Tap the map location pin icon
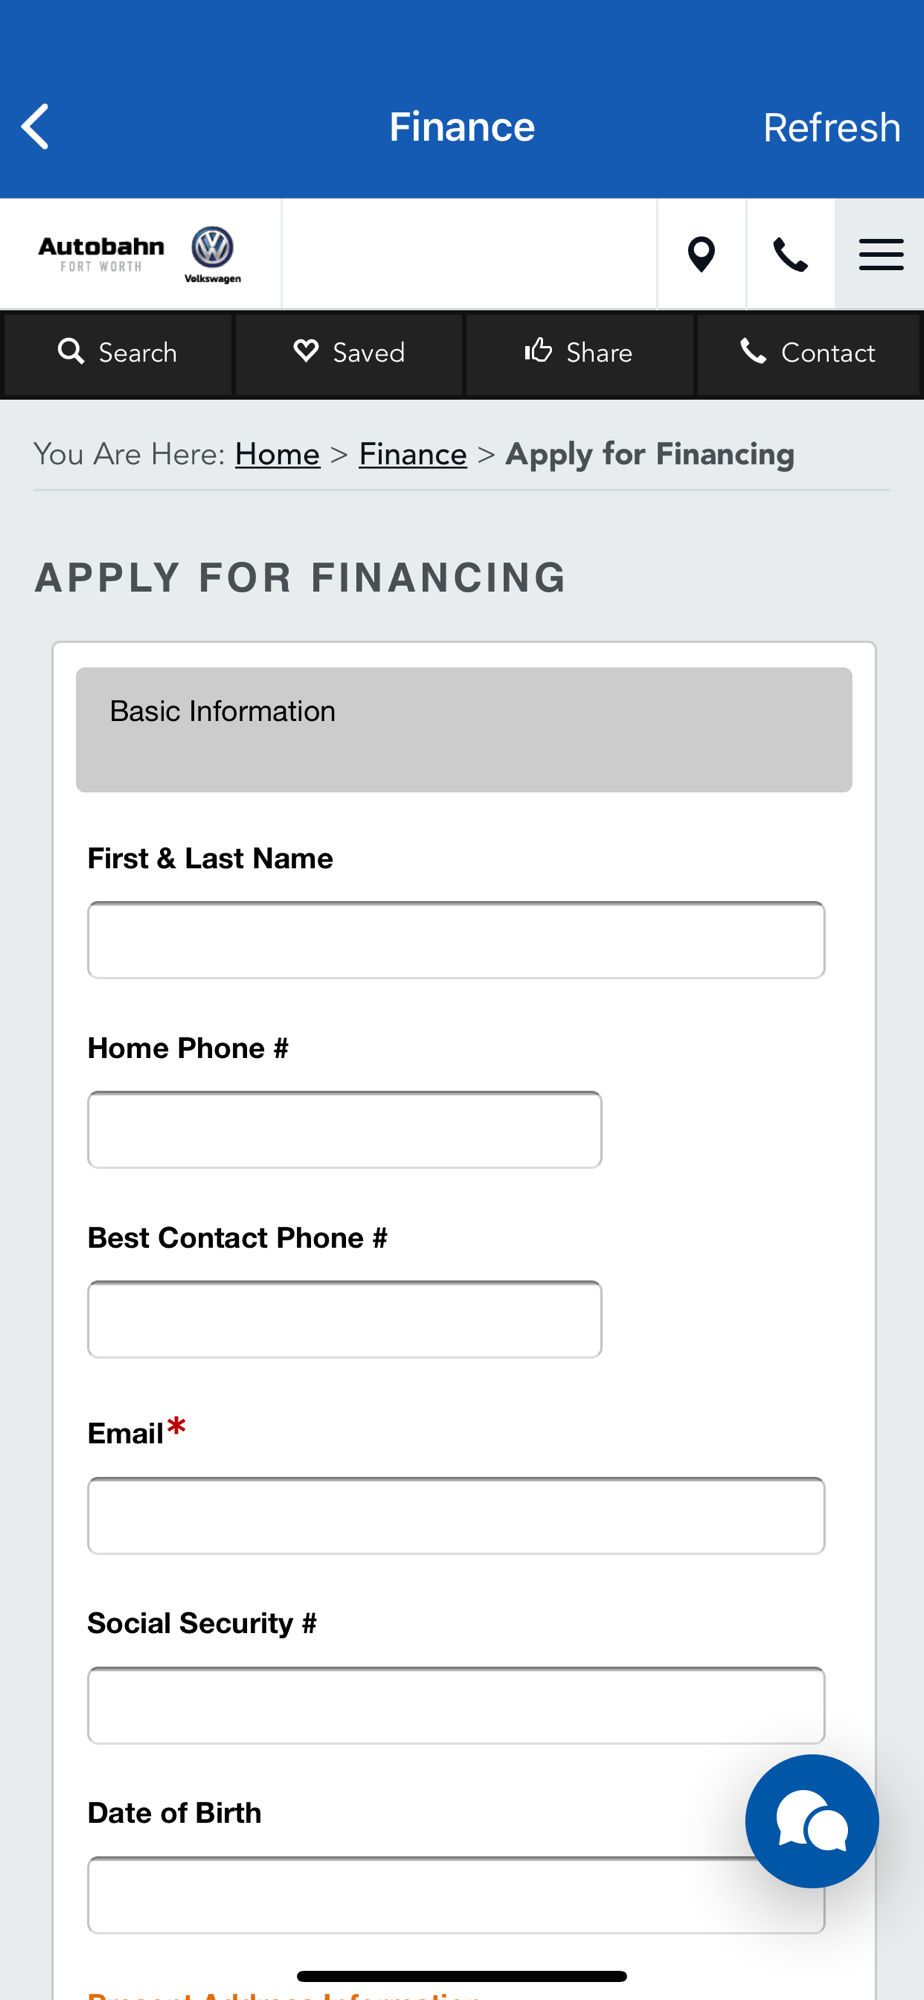Viewport: 924px width, 2000px height. (702, 254)
